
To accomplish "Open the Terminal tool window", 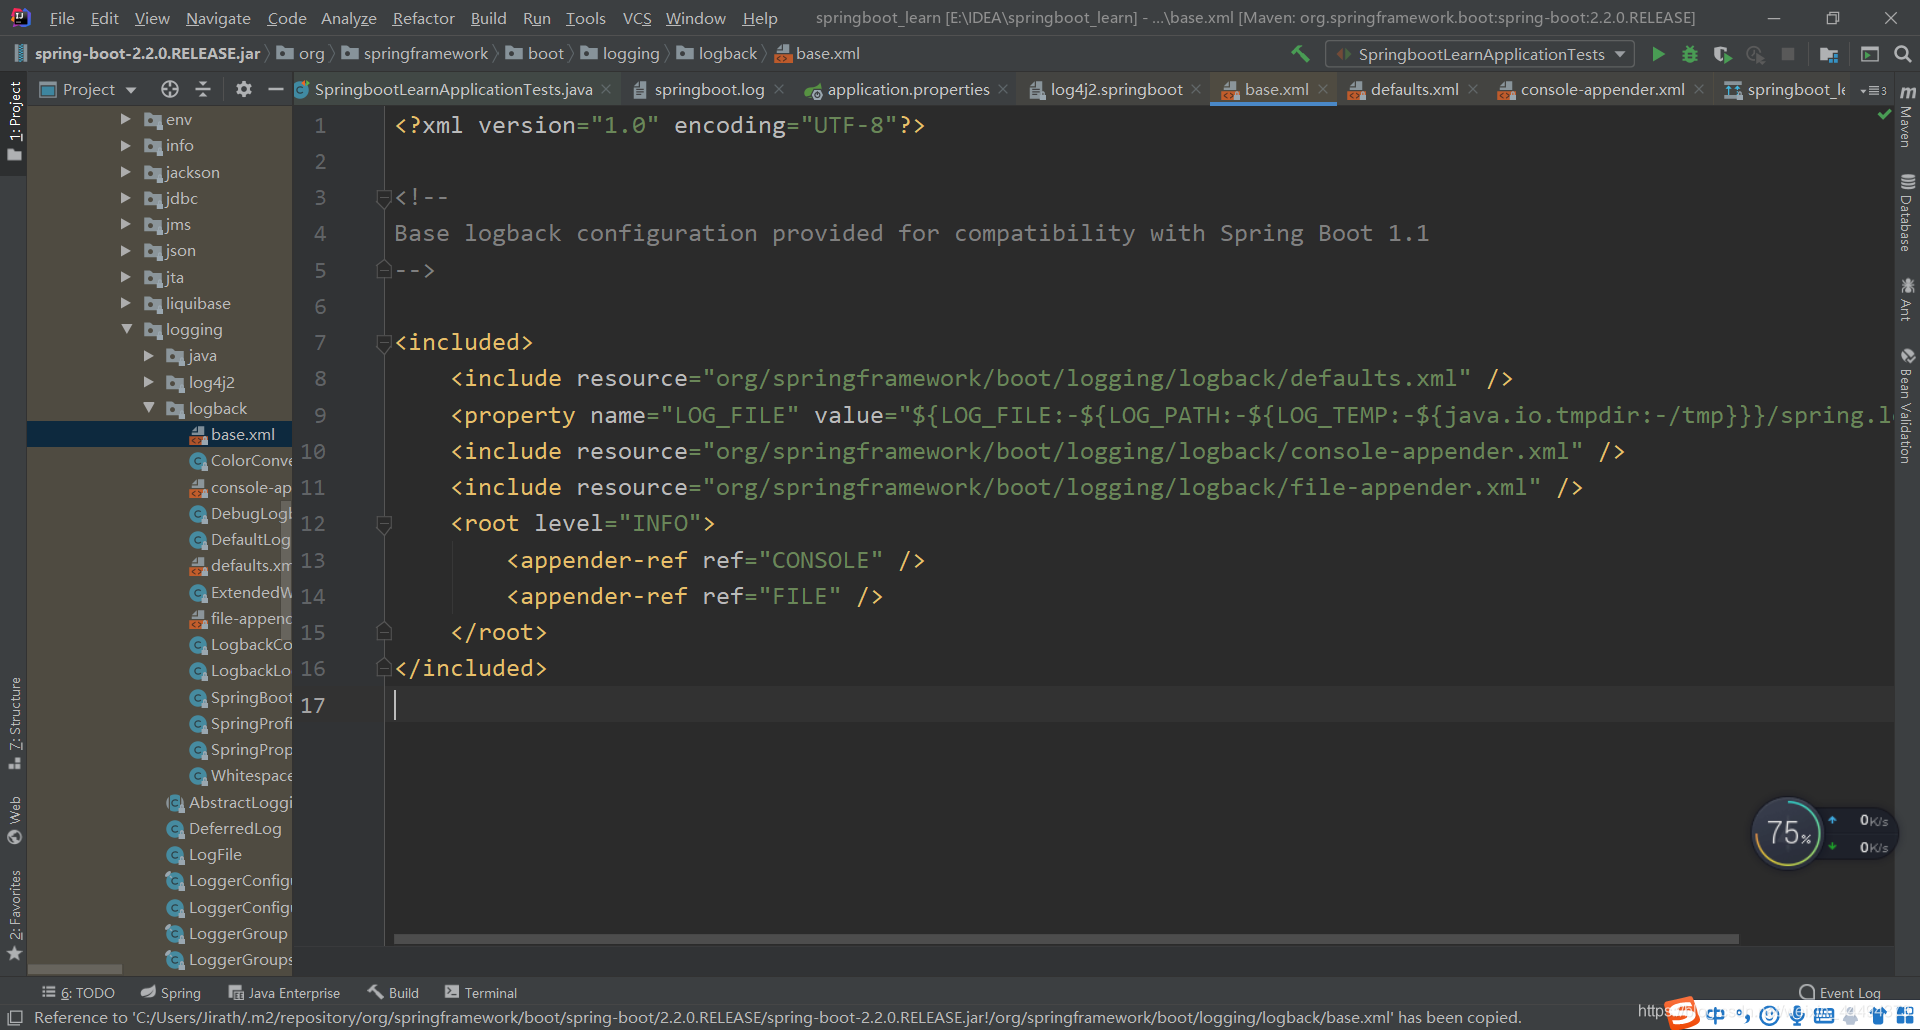I will coord(481,993).
